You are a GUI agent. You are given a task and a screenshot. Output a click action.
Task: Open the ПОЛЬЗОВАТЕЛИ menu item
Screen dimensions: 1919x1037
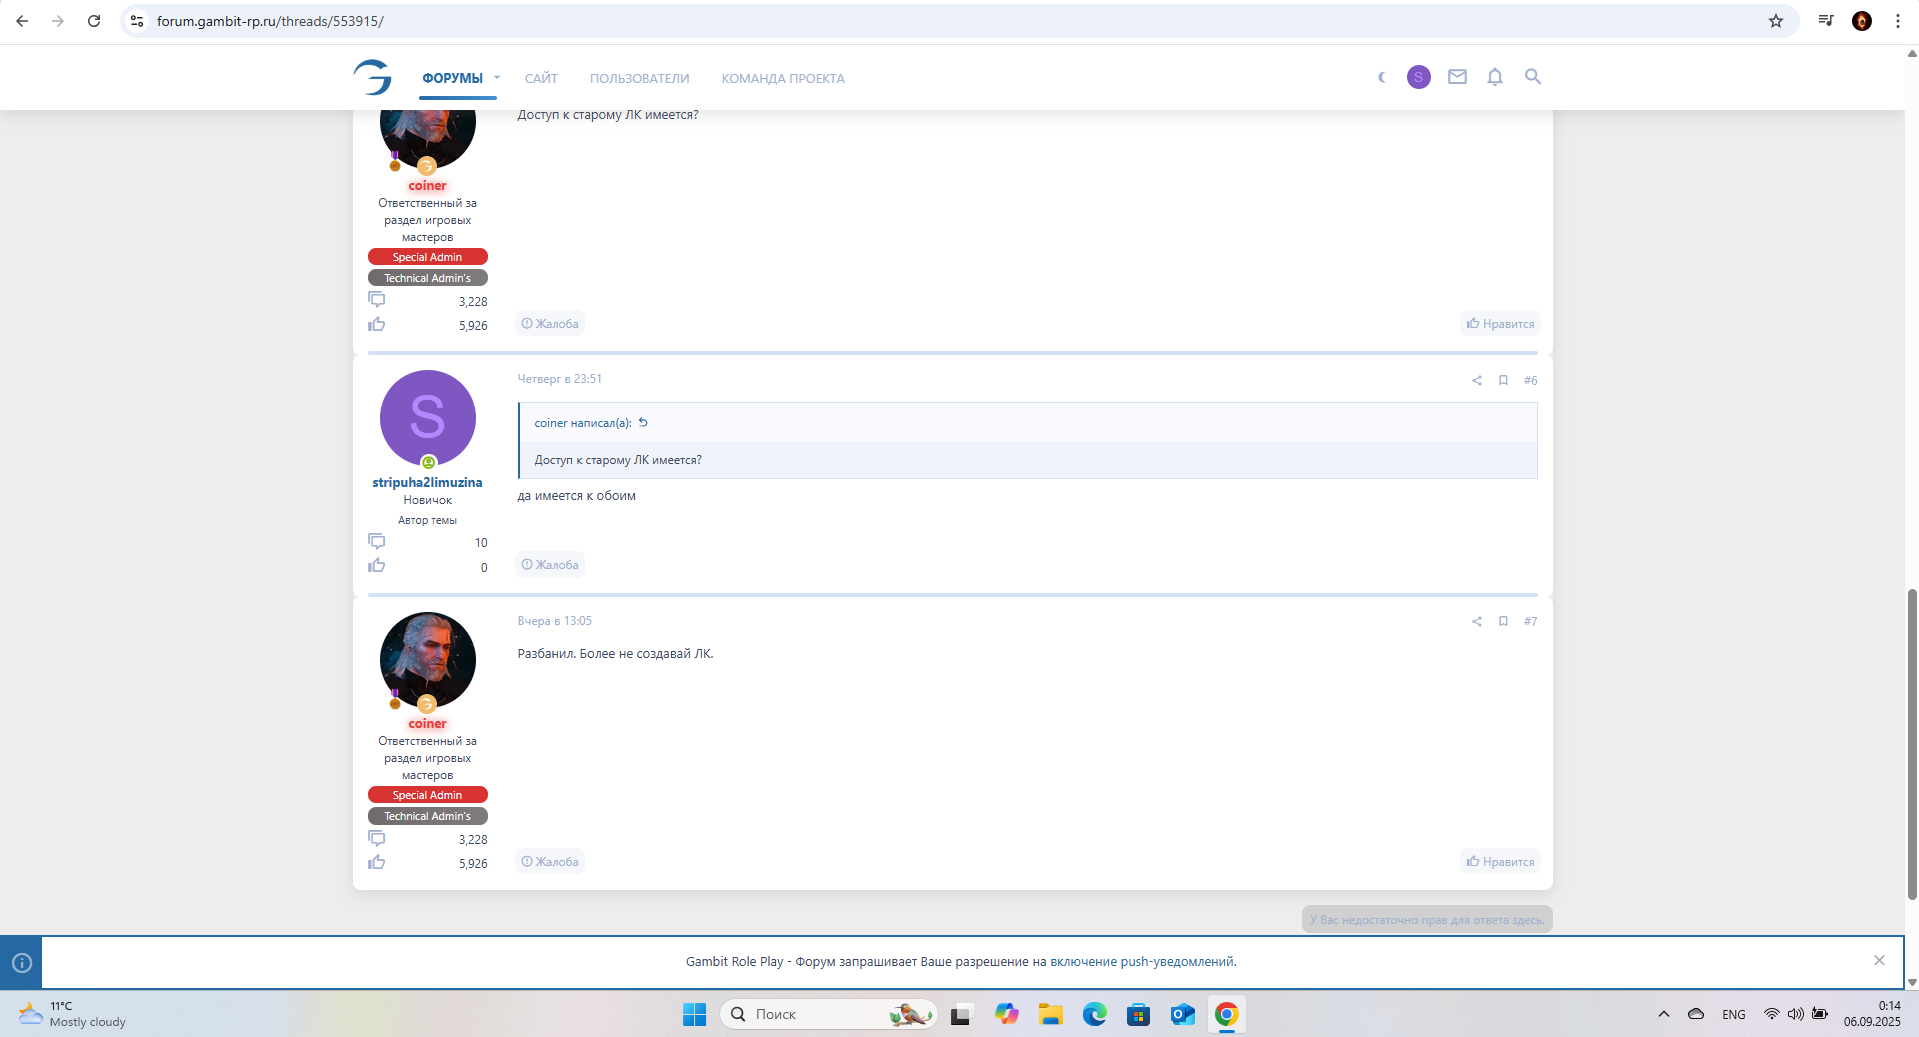coord(639,79)
